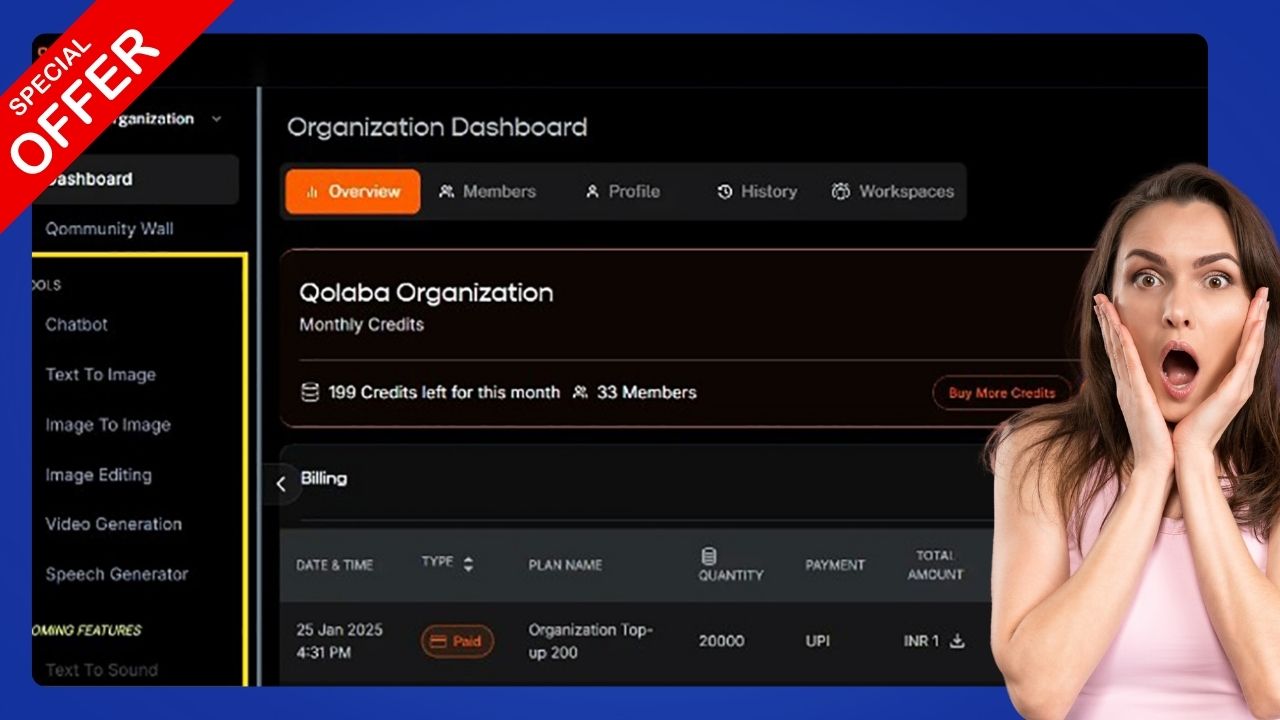Open the Overview tab
1280x720 pixels.
(x=353, y=191)
